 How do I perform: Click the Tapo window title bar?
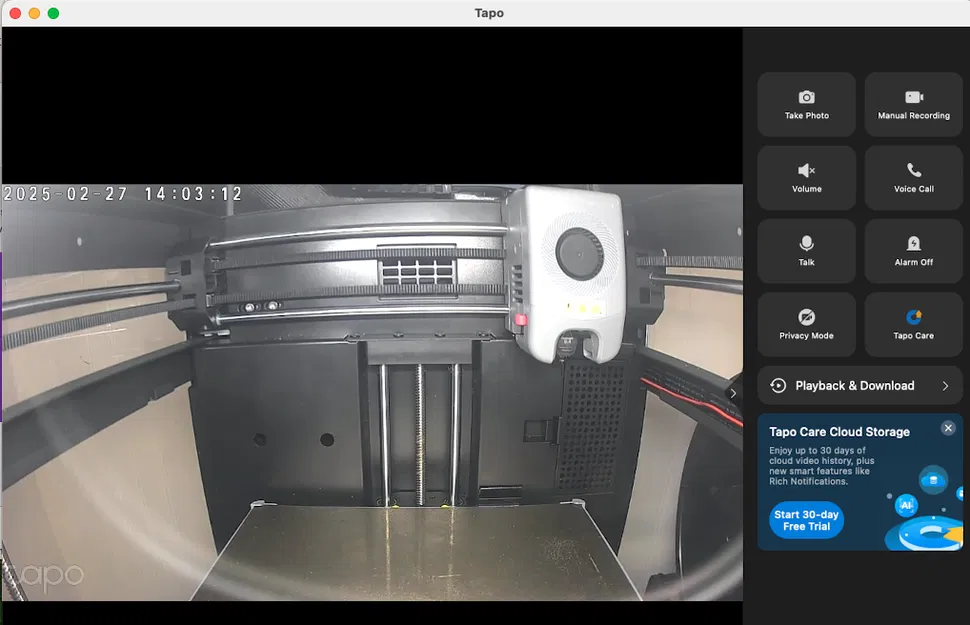coord(489,13)
